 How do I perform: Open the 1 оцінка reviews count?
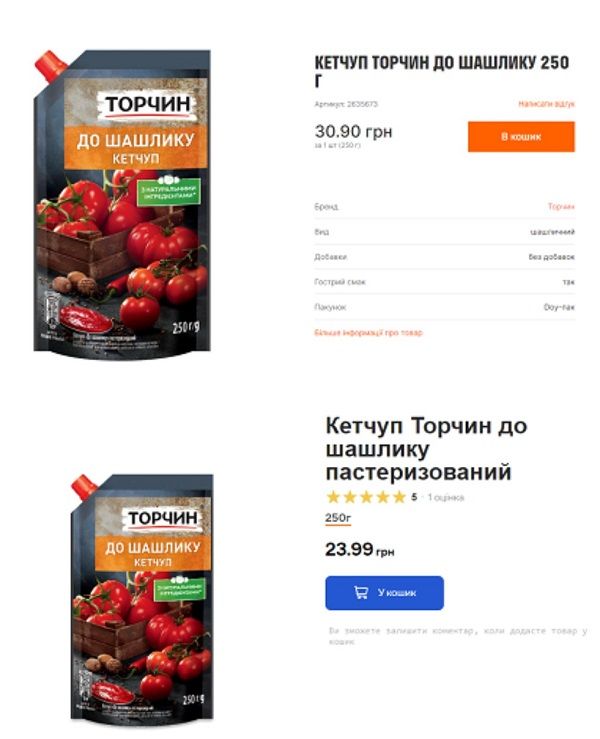click(x=446, y=497)
